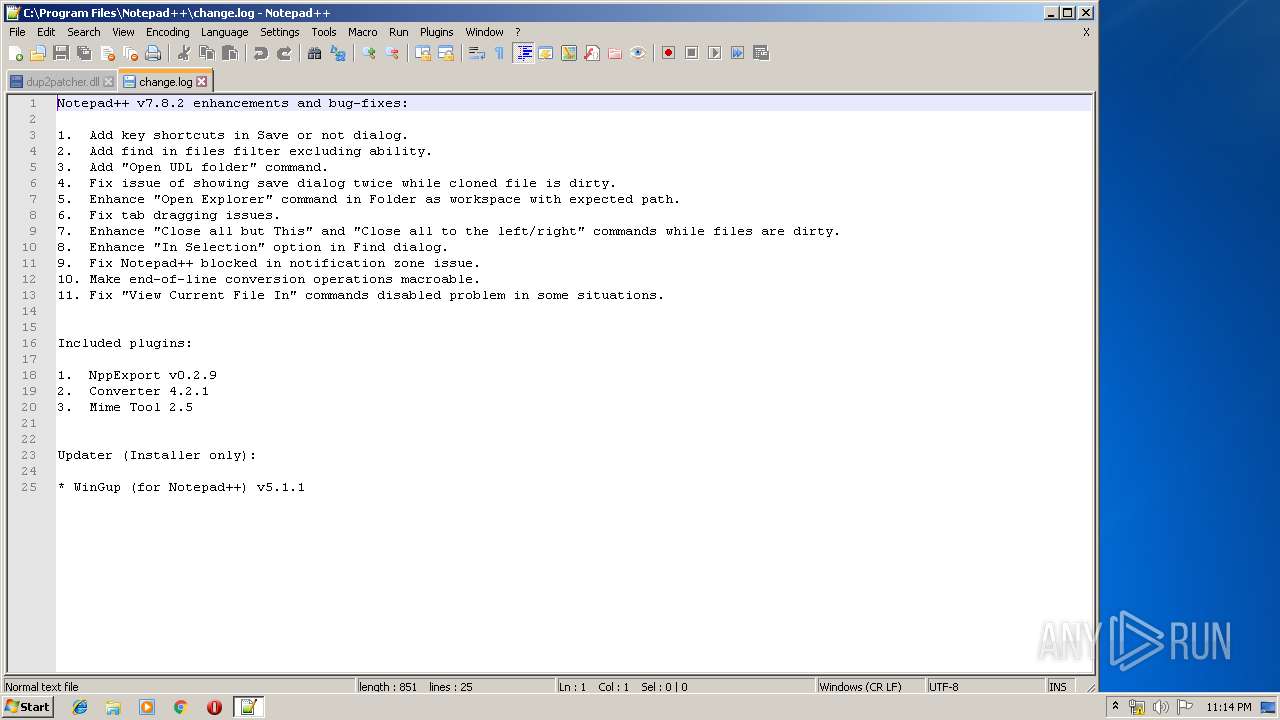
Task: Open the File menu
Action: (x=17, y=32)
